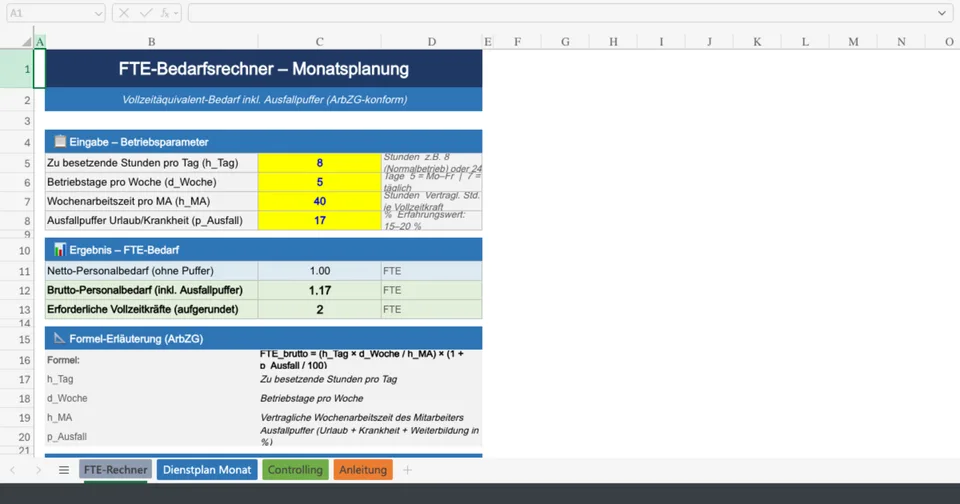This screenshot has height=504, width=960.
Task: Select the d_Woche label in row 18
Action: click(x=151, y=398)
